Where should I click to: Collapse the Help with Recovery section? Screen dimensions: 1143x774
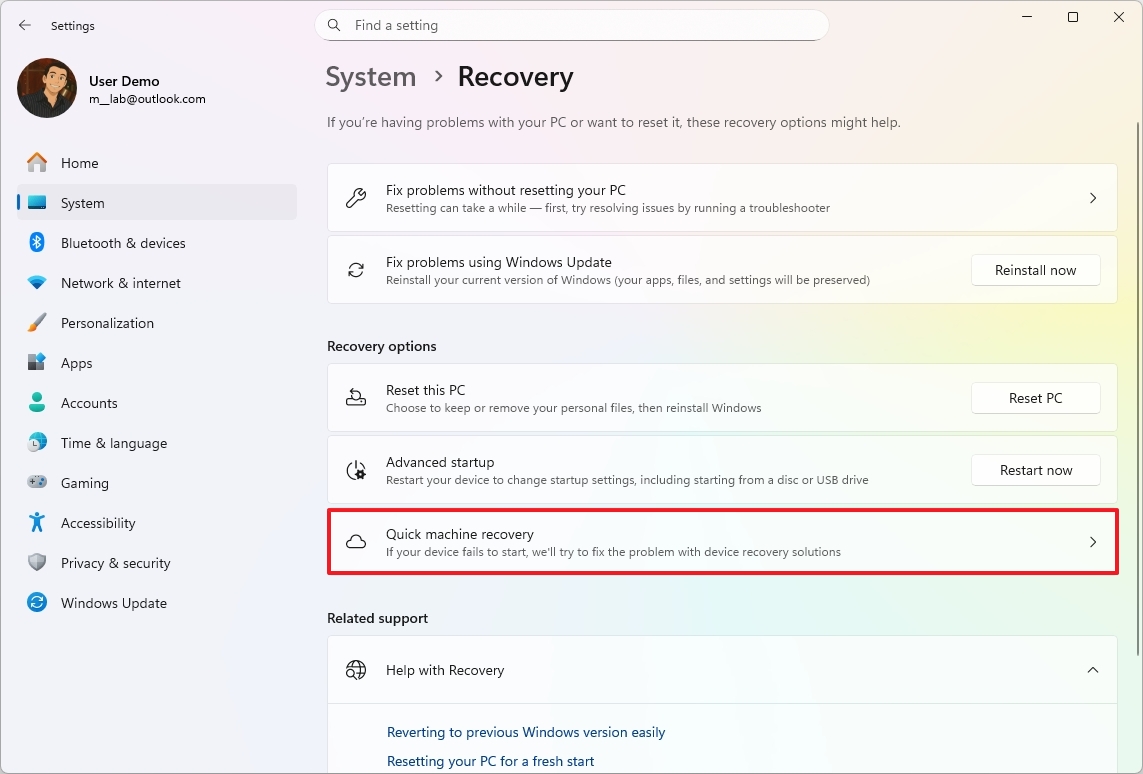tap(1091, 670)
